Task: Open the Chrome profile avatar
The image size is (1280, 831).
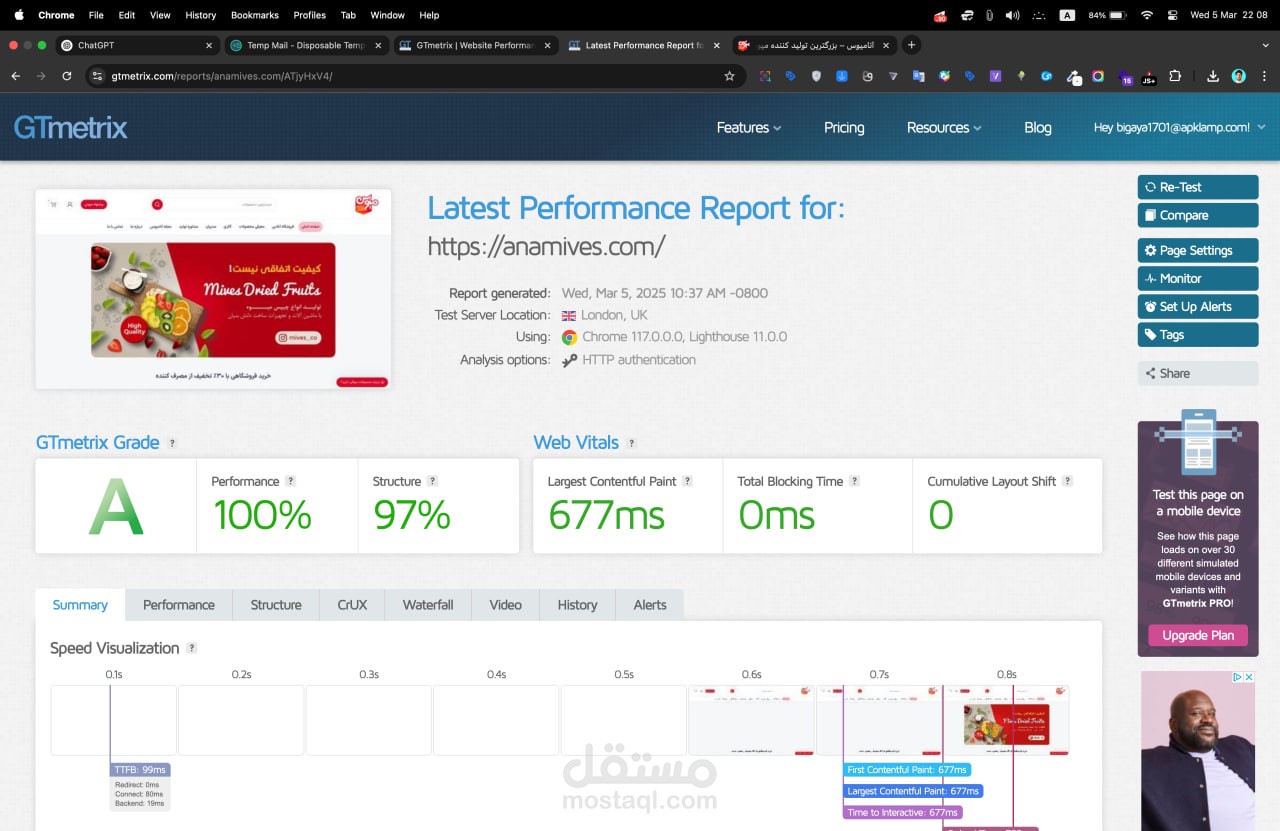Action: [1239, 76]
